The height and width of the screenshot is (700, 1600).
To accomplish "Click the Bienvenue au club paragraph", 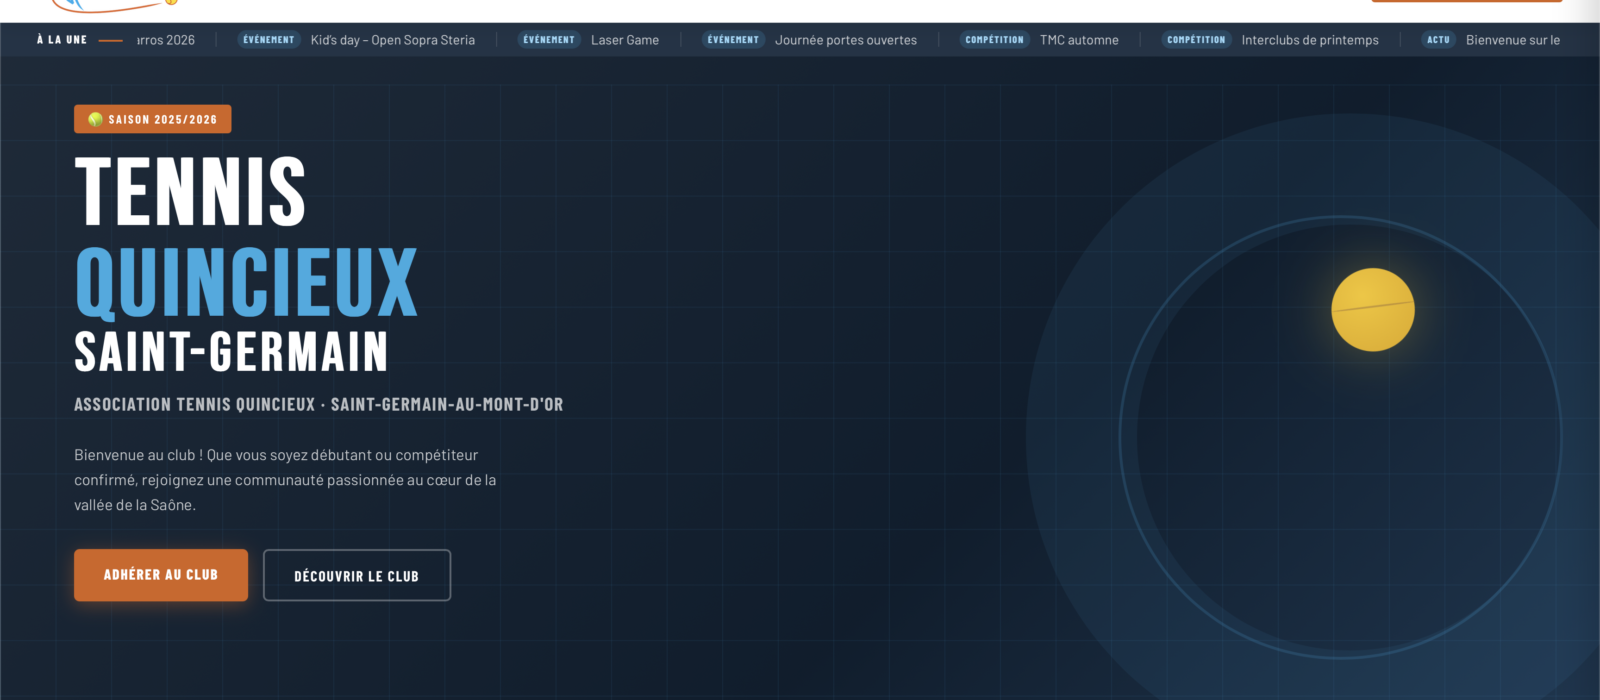I will pyautogui.click(x=285, y=480).
